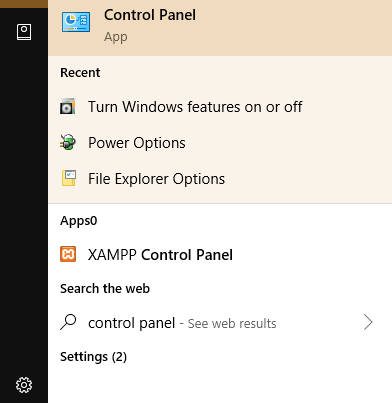Click the notebook icon in sidebar

click(24, 32)
